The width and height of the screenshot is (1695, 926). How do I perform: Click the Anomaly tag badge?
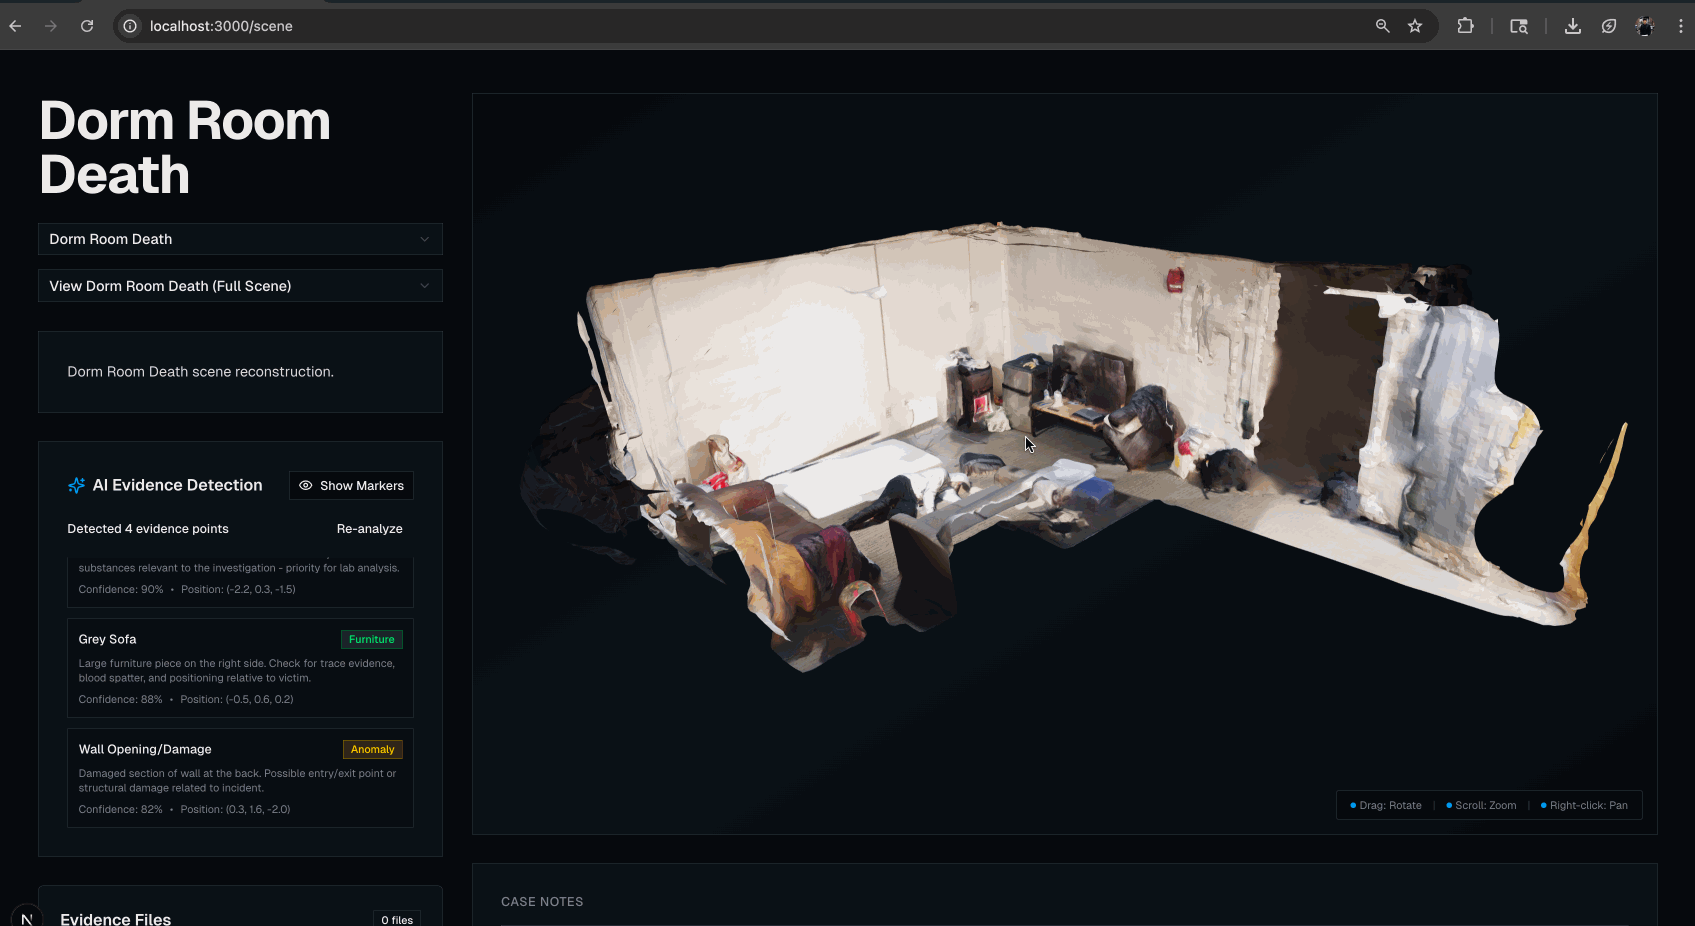point(372,750)
